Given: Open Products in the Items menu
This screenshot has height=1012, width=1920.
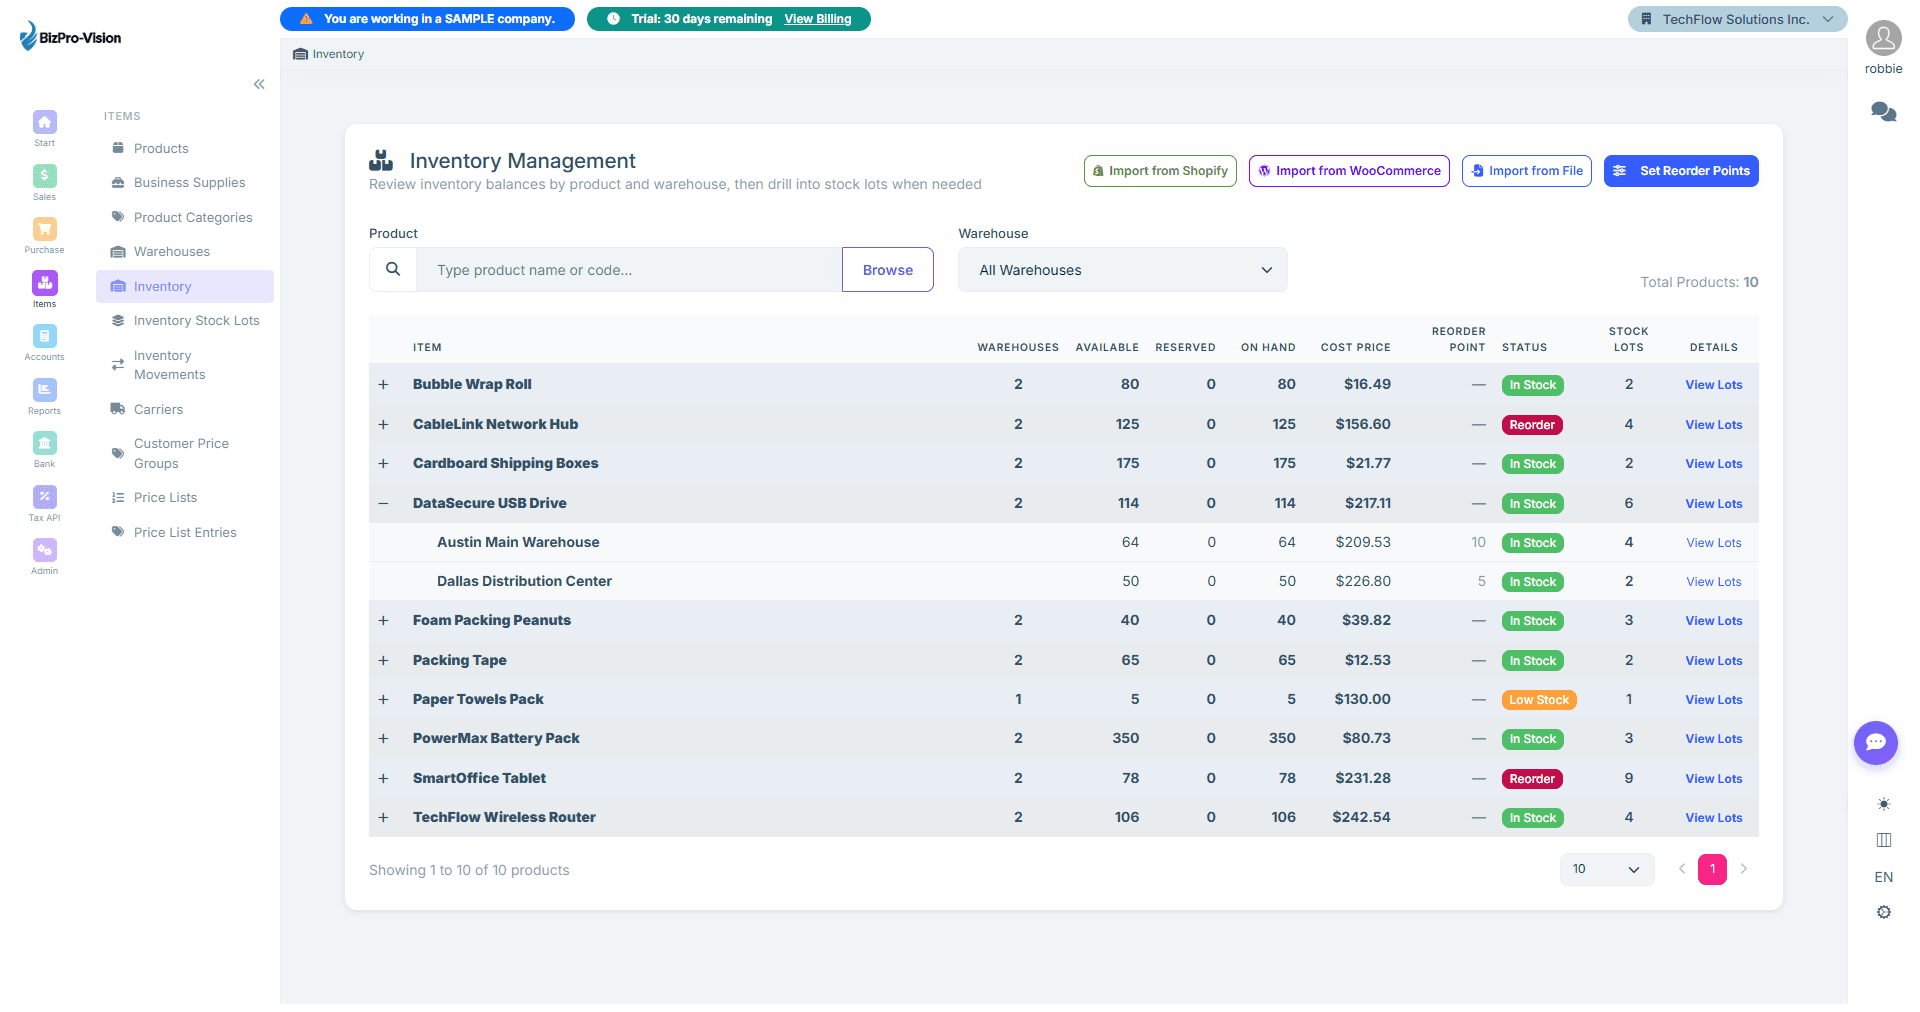Looking at the screenshot, I should click(185, 148).
